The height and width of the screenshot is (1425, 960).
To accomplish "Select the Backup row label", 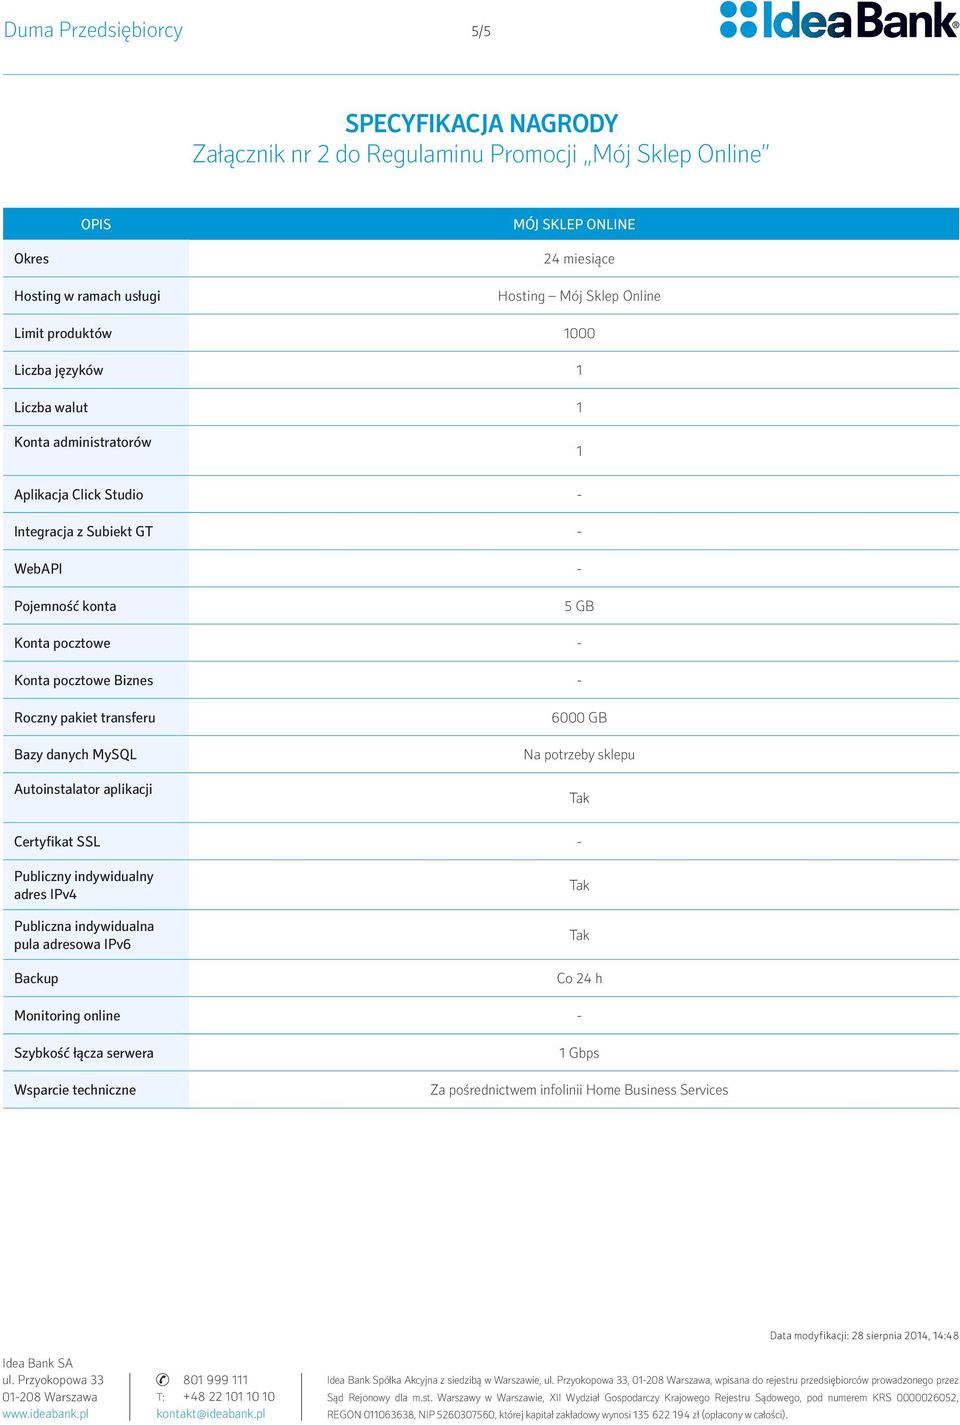I will (36, 979).
